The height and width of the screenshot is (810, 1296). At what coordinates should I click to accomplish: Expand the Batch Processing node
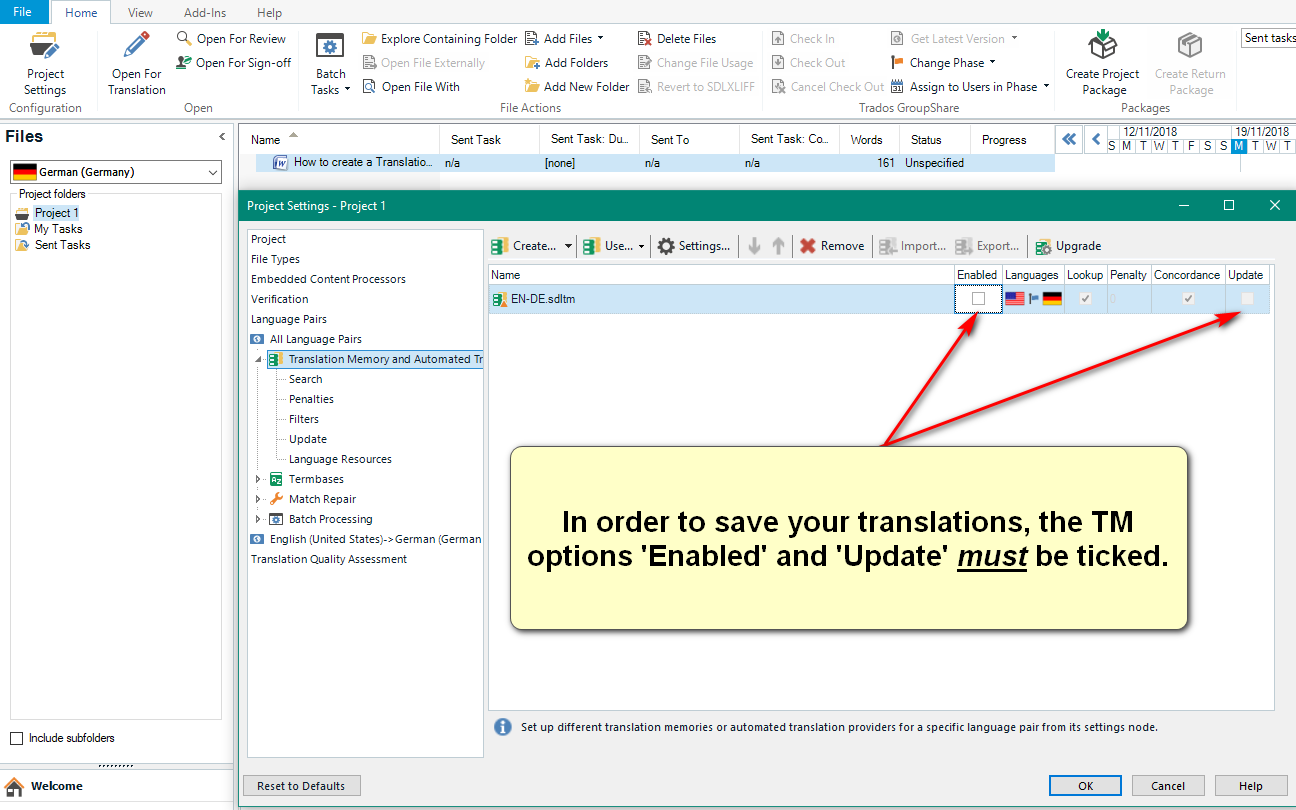click(x=259, y=519)
